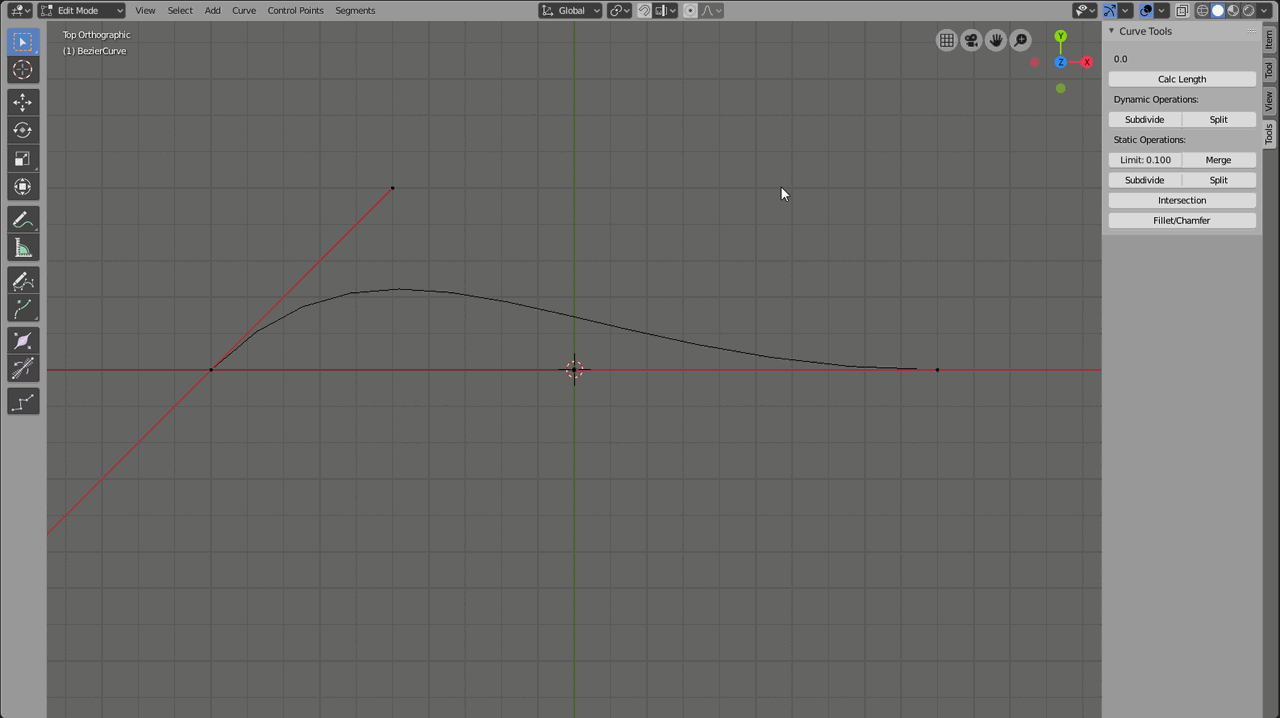Select the Rotate tool
Image resolution: width=1280 pixels, height=718 pixels.
23,129
